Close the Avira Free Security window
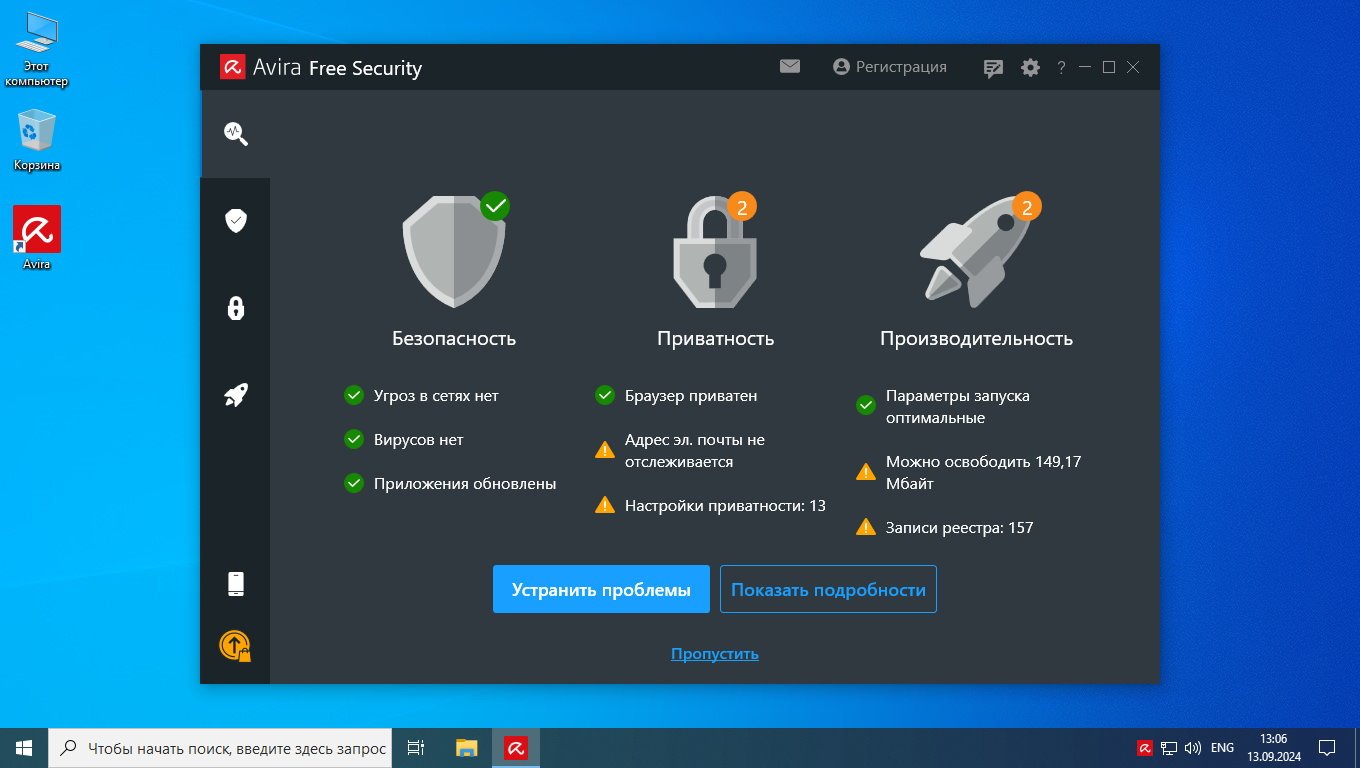 pyautogui.click(x=1133, y=68)
